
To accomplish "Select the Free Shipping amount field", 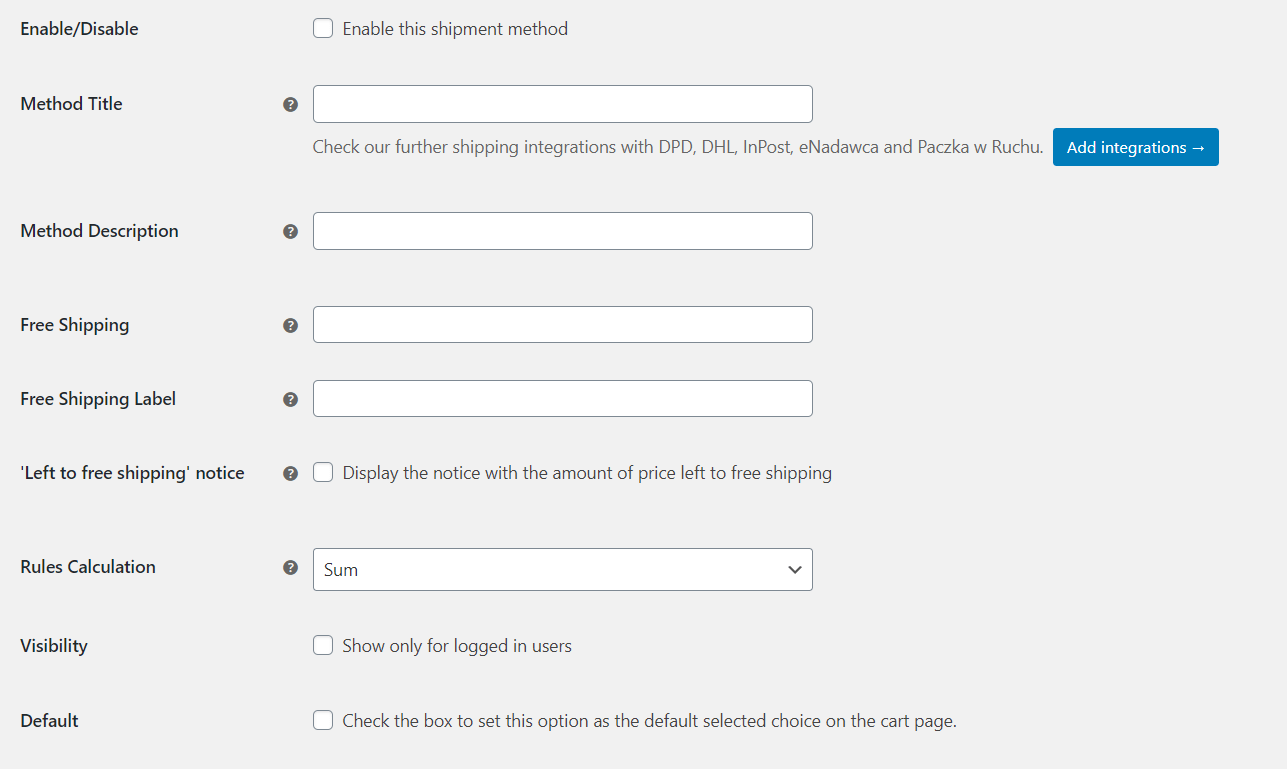I will [x=563, y=325].
